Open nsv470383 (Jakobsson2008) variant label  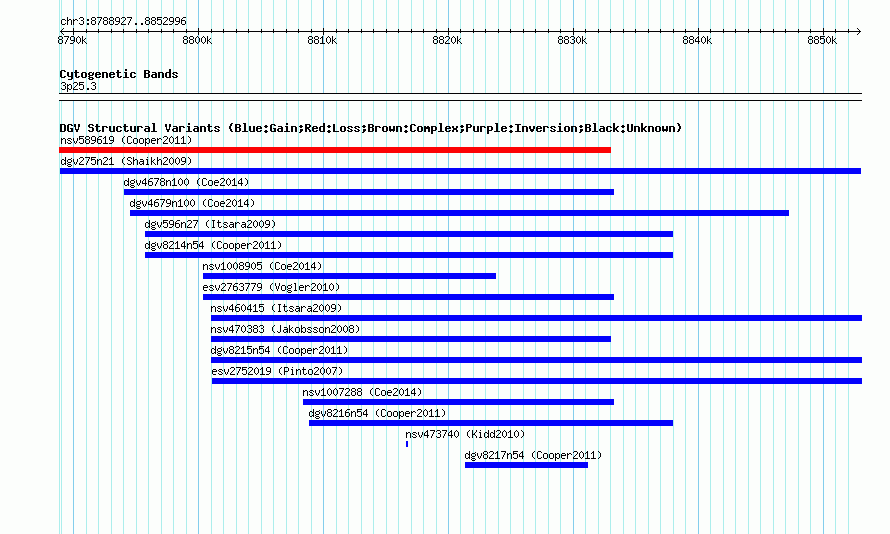point(286,329)
